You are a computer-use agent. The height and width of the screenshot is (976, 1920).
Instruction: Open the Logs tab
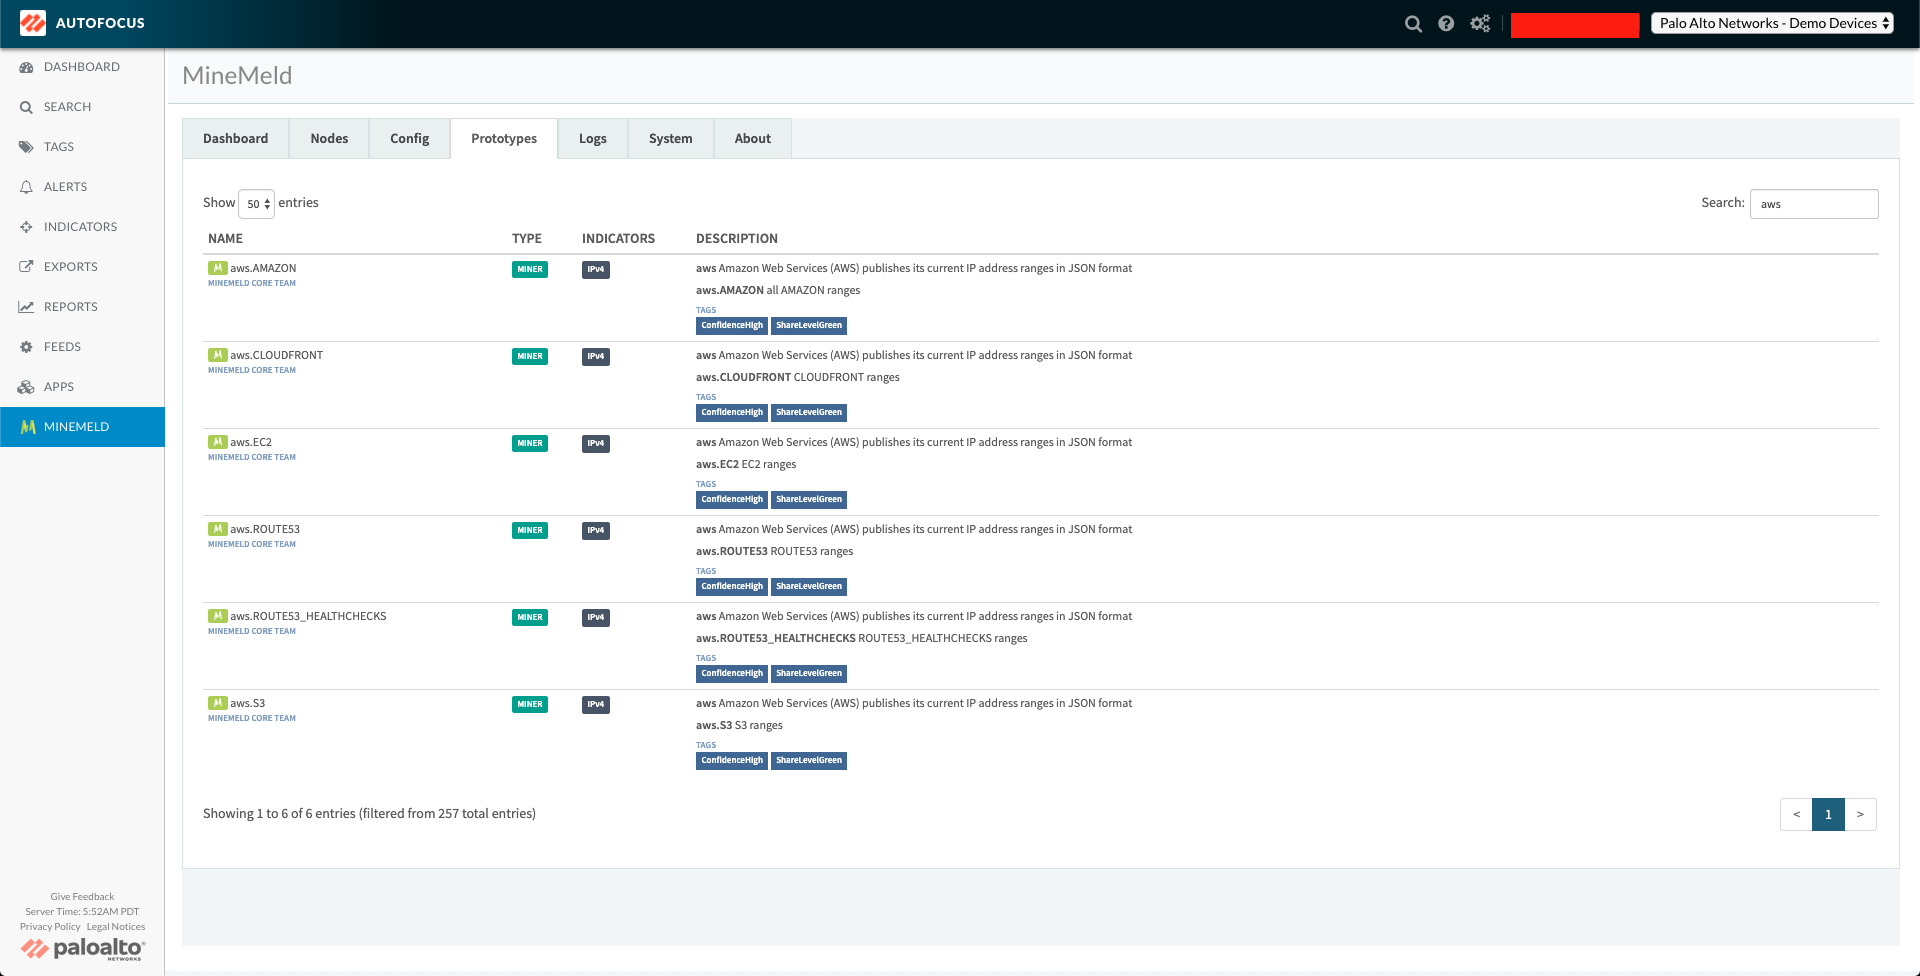pos(592,139)
